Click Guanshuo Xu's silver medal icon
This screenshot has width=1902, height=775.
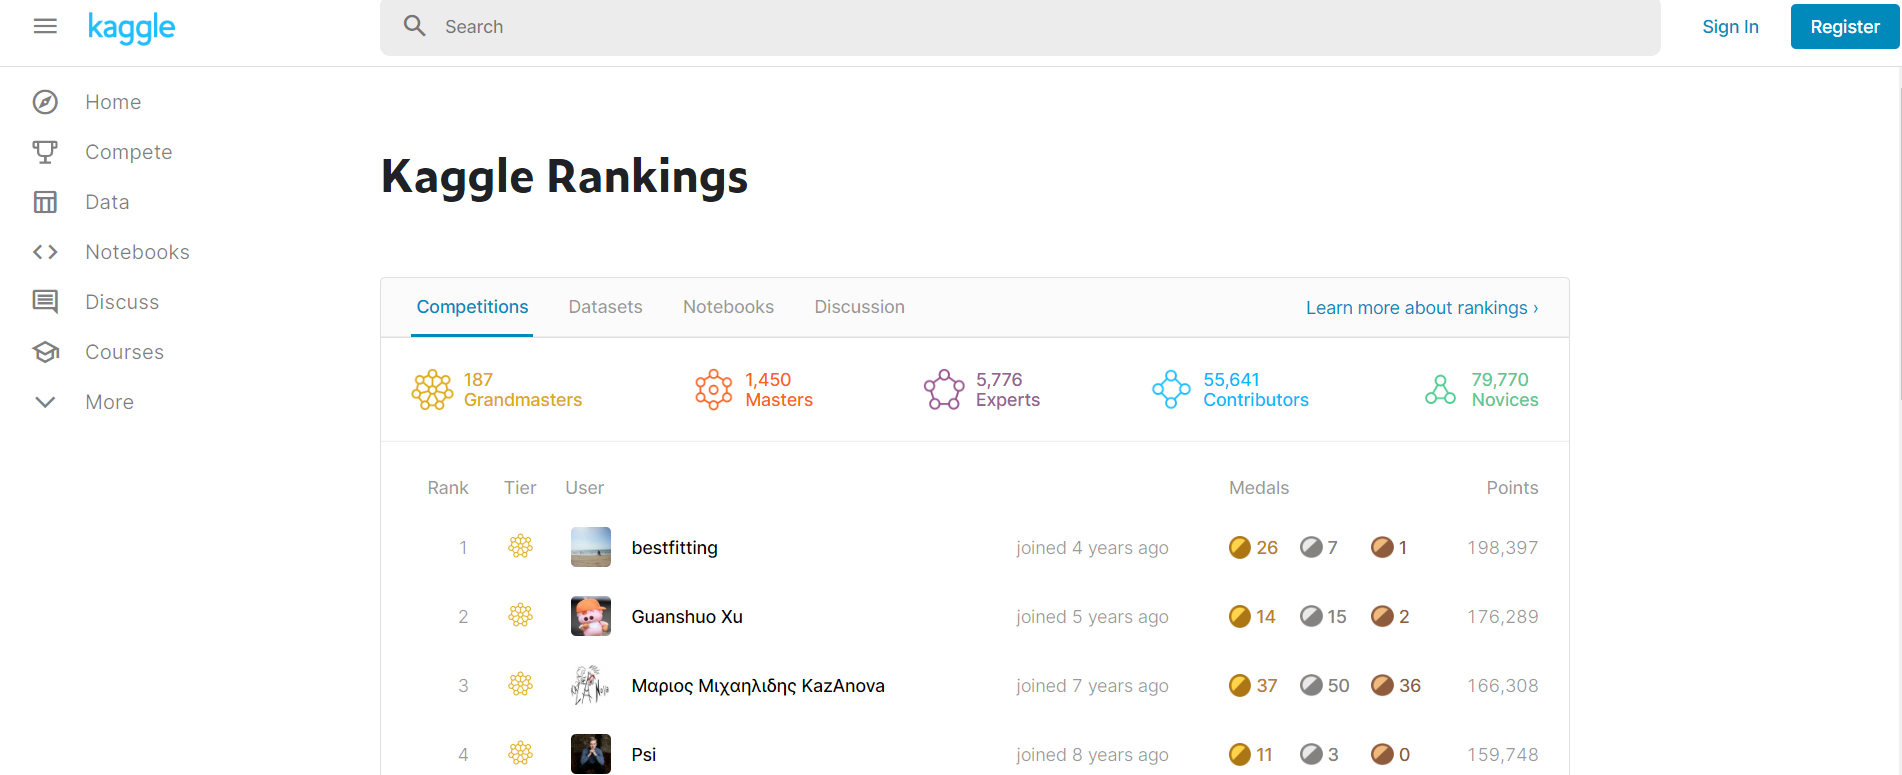pyautogui.click(x=1311, y=616)
